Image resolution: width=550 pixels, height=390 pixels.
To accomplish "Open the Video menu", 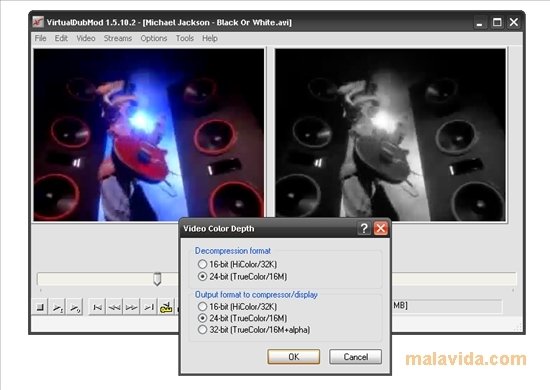I will (x=86, y=38).
